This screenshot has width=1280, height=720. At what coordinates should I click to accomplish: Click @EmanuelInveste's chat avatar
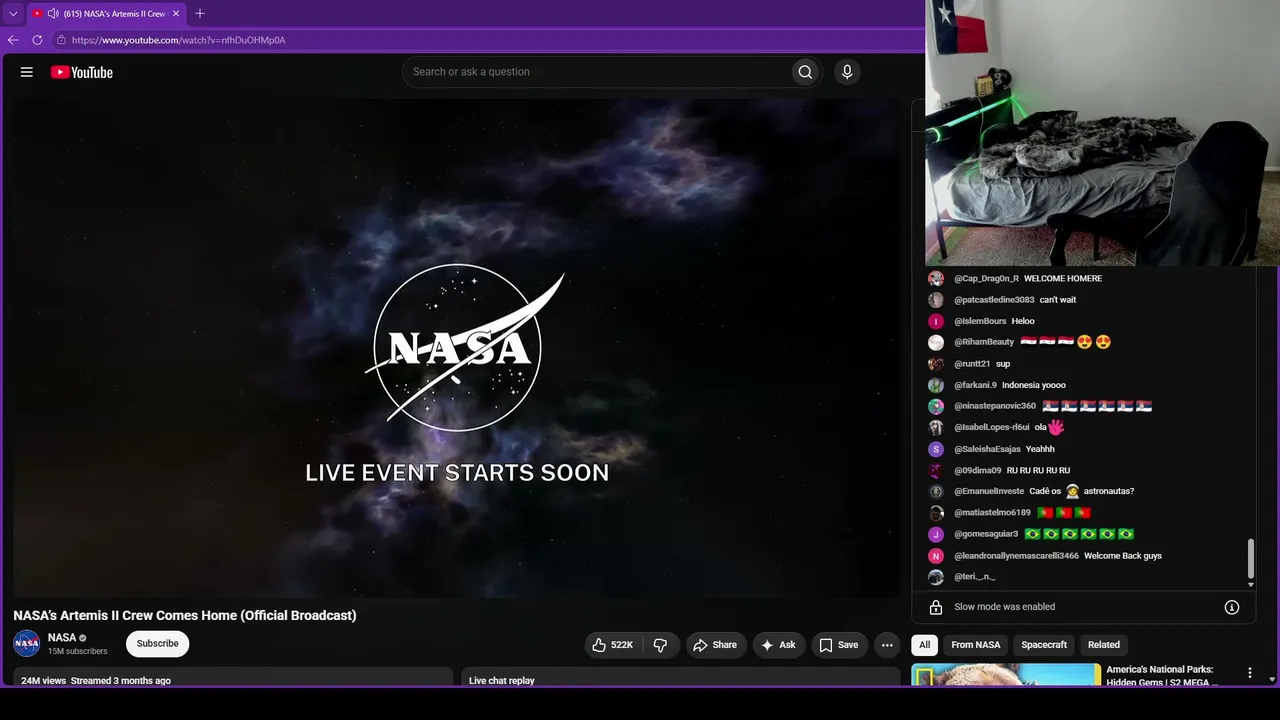[x=936, y=491]
